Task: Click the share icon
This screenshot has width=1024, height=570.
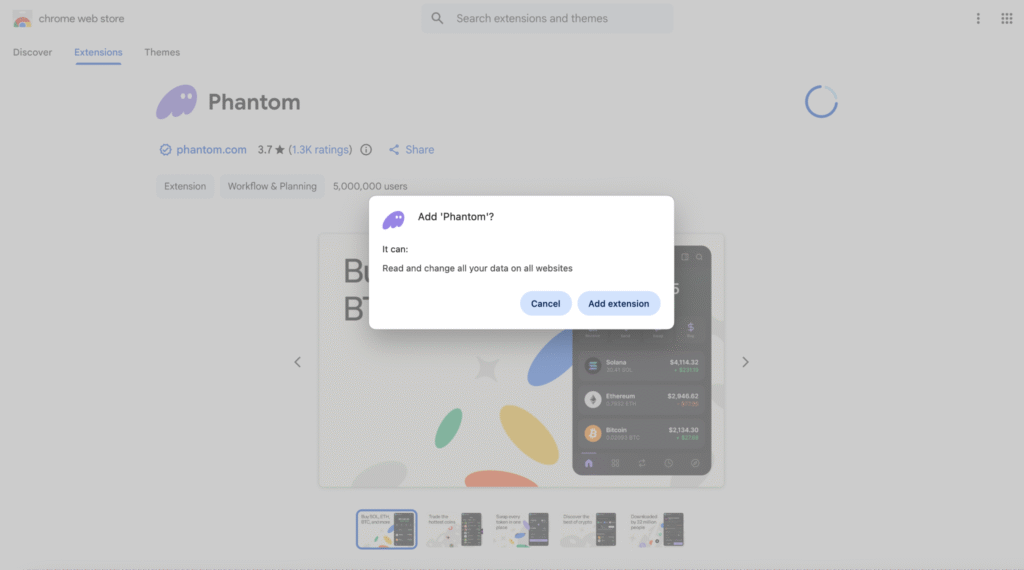Action: (394, 150)
